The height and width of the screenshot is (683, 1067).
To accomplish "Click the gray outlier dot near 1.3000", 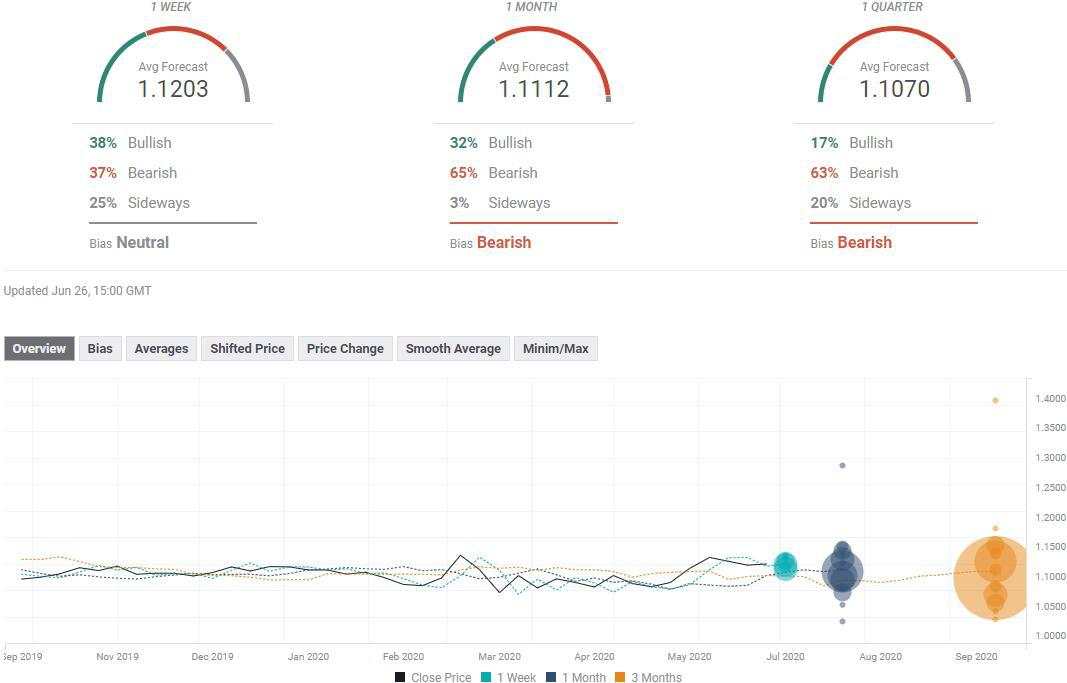I will point(842,465).
